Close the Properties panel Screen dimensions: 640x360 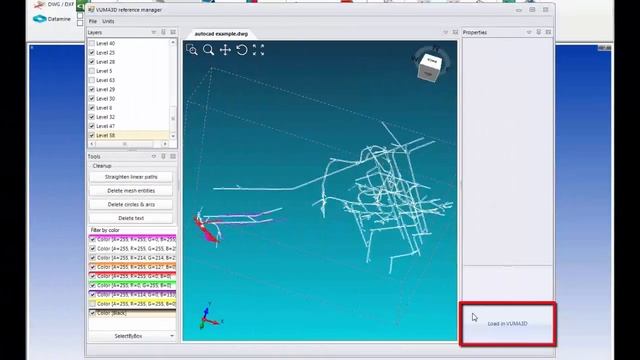(x=549, y=32)
